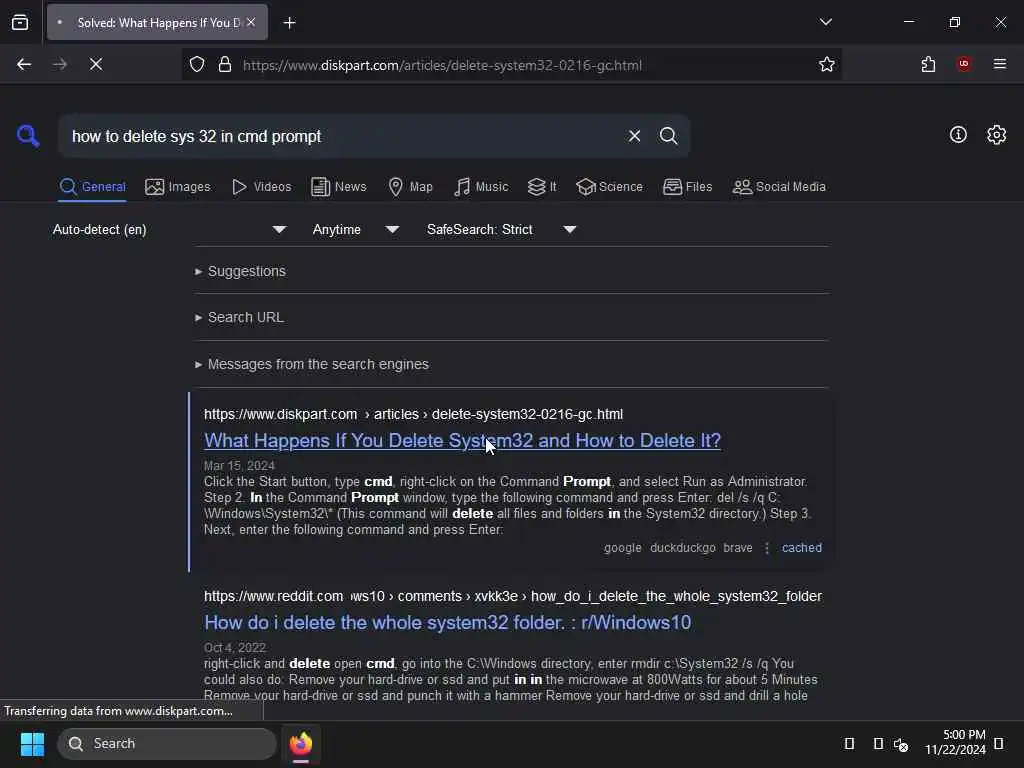Open 'How do i delete the whole system32 folder' result

click(447, 622)
